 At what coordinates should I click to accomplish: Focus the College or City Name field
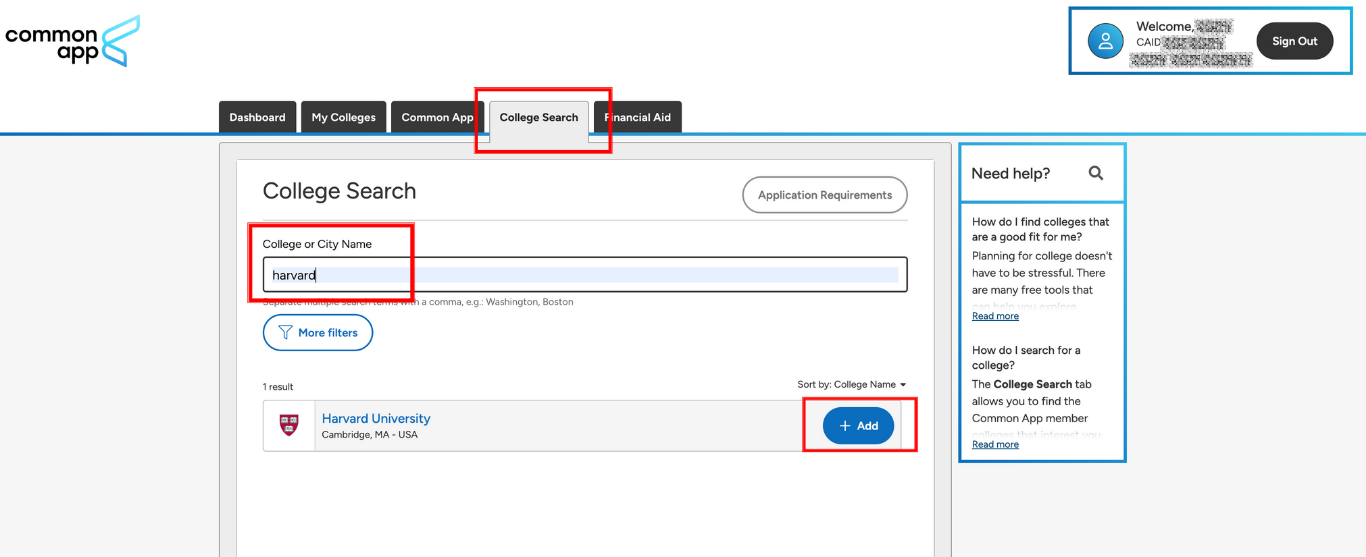pyautogui.click(x=585, y=275)
